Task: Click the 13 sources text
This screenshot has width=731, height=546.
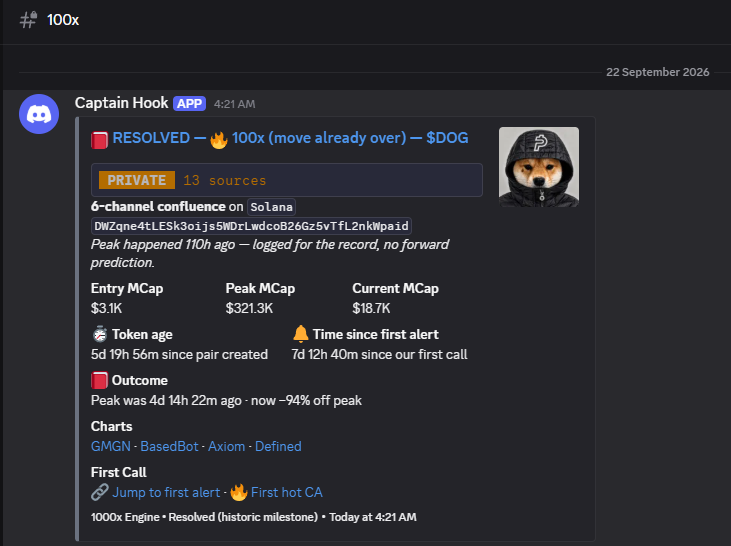Action: pos(224,180)
